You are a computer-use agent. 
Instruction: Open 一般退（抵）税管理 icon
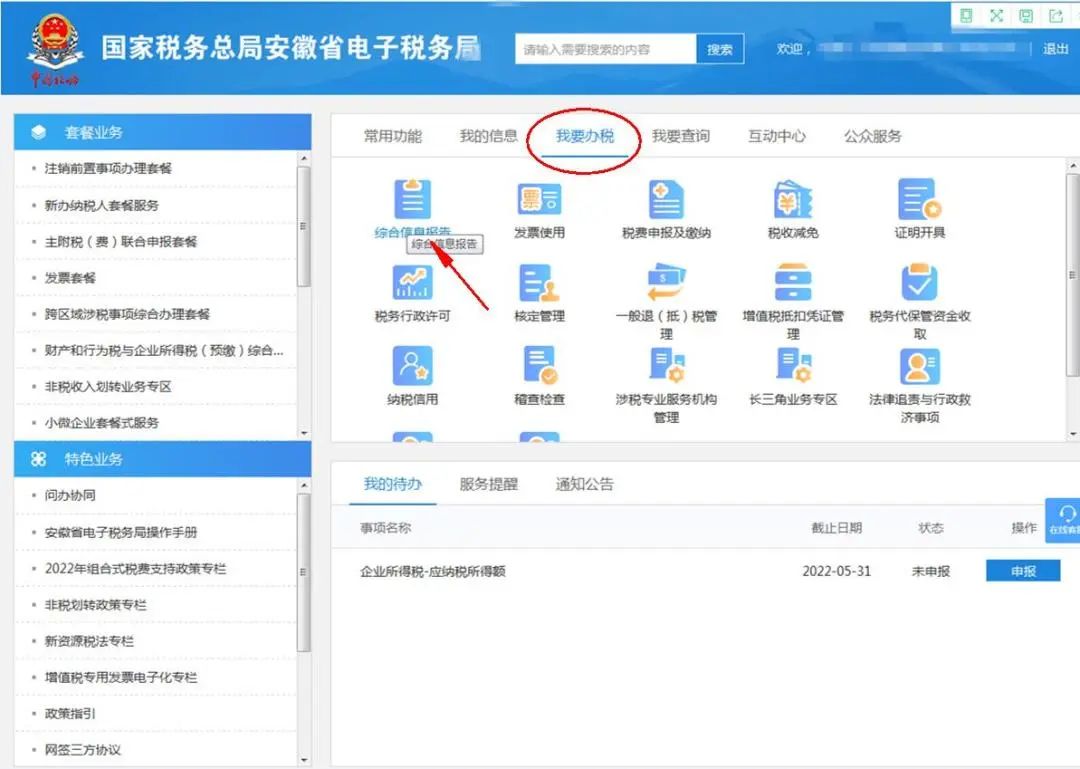pyautogui.click(x=666, y=283)
